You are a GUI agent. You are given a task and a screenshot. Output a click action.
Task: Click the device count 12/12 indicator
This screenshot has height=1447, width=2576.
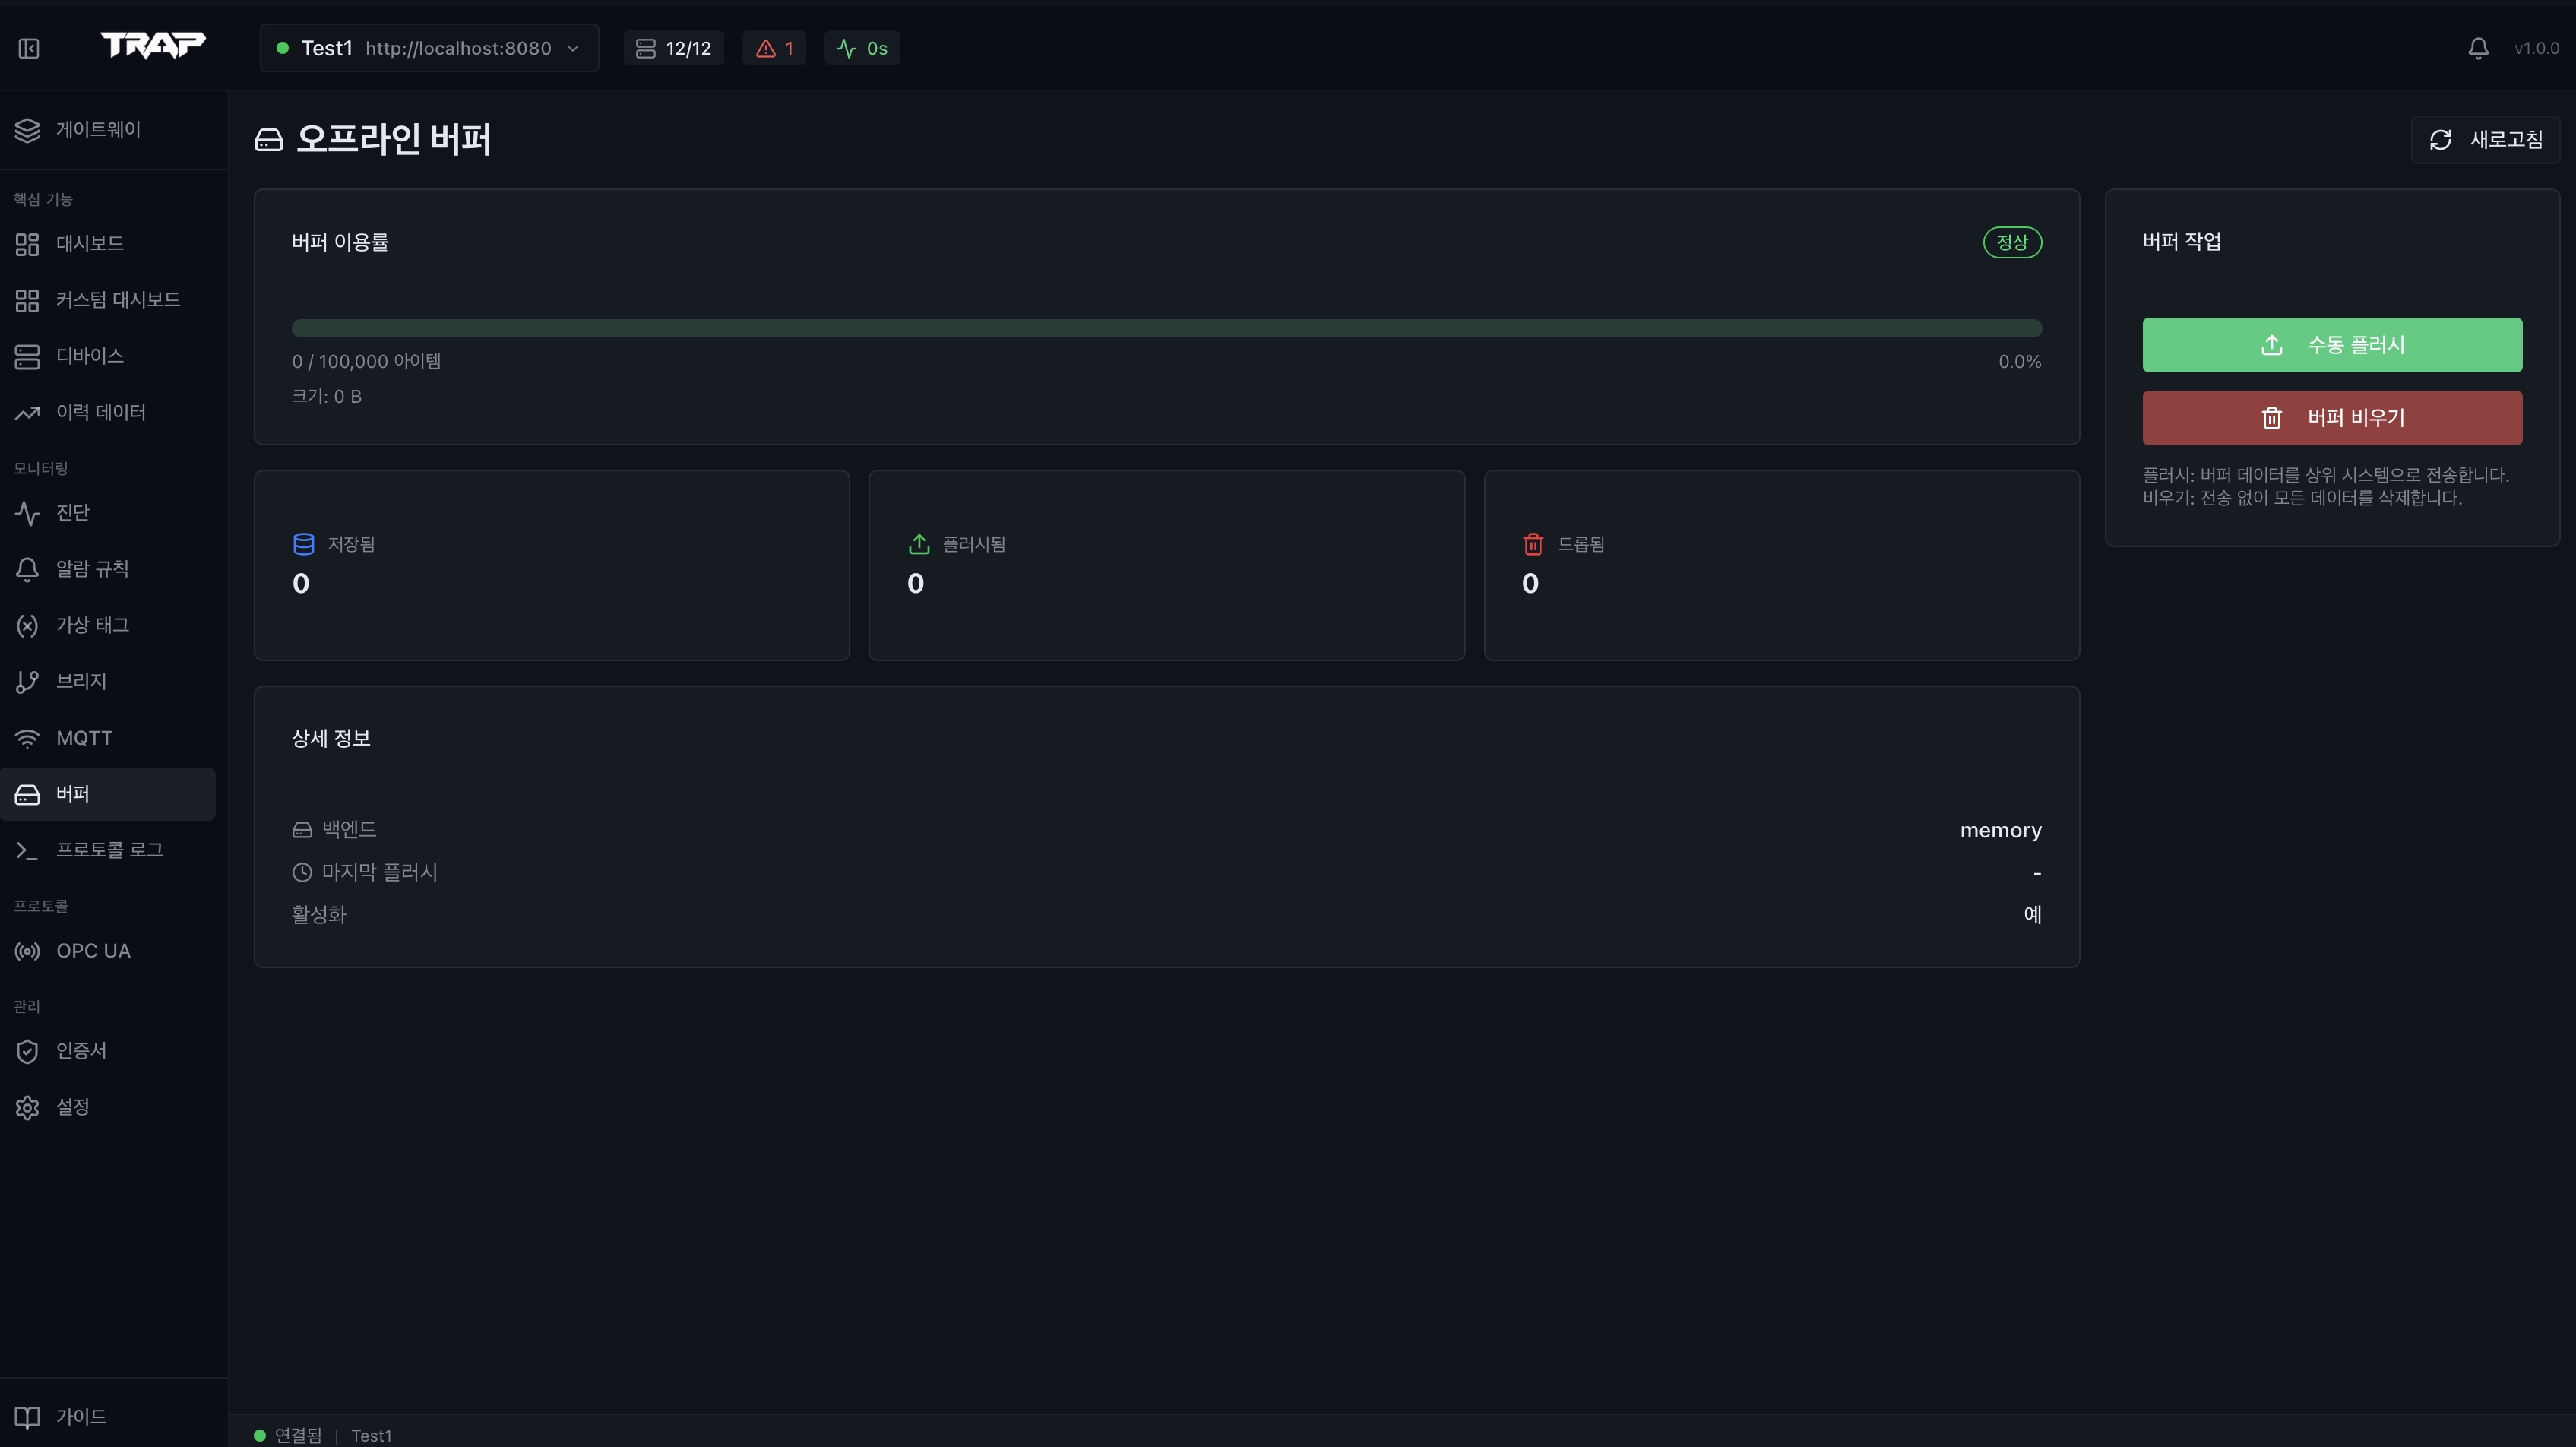tap(674, 48)
